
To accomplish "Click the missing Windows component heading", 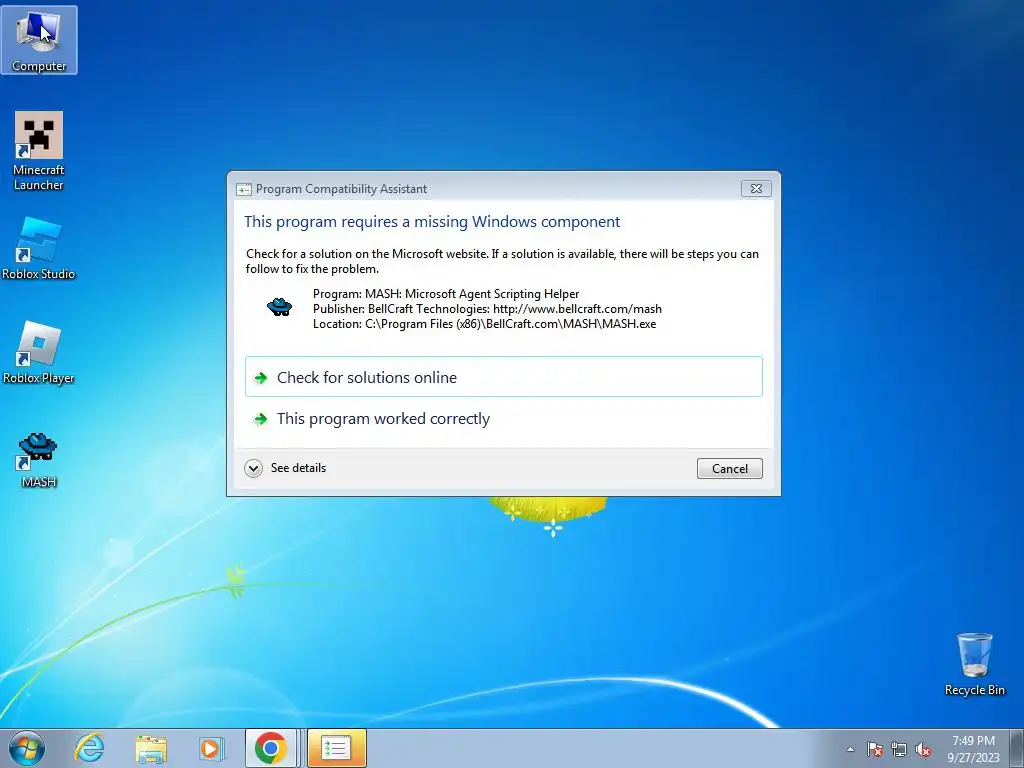I will (x=432, y=221).
